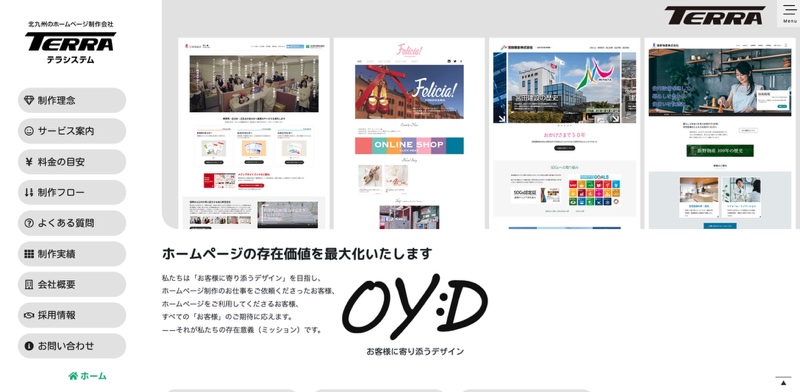This screenshot has height=392, width=800.
Task: Open the office-staff website thumbnail
Action: tap(254, 133)
